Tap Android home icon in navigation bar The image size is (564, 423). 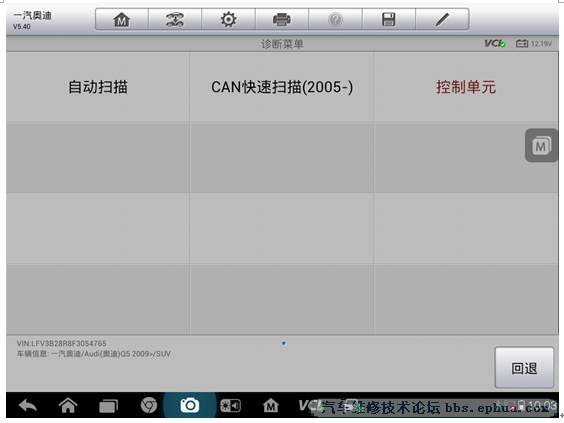click(68, 406)
